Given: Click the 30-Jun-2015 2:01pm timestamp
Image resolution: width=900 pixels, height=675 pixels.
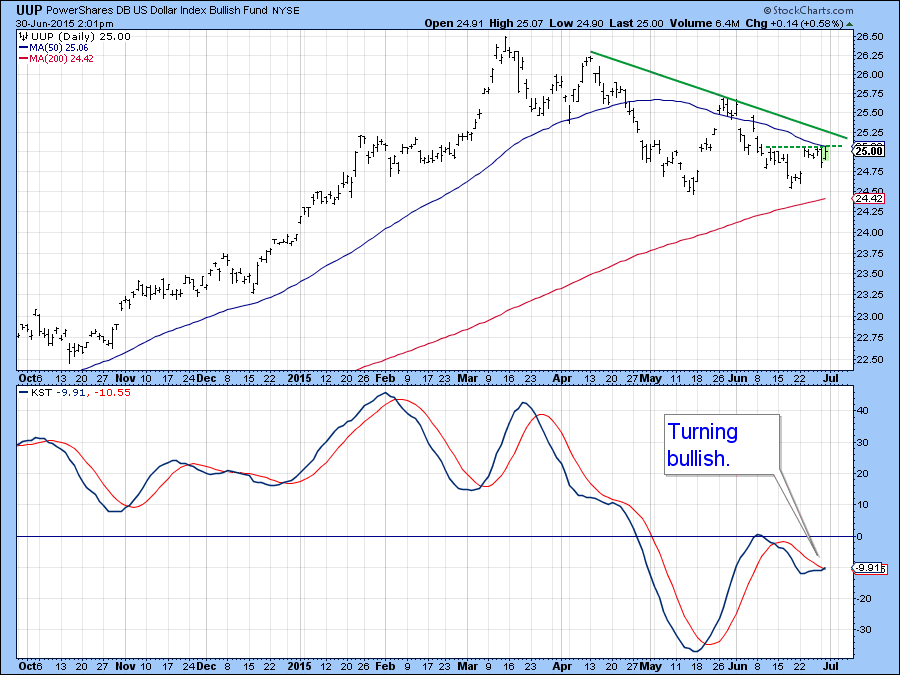Looking at the screenshot, I should (x=65, y=24).
